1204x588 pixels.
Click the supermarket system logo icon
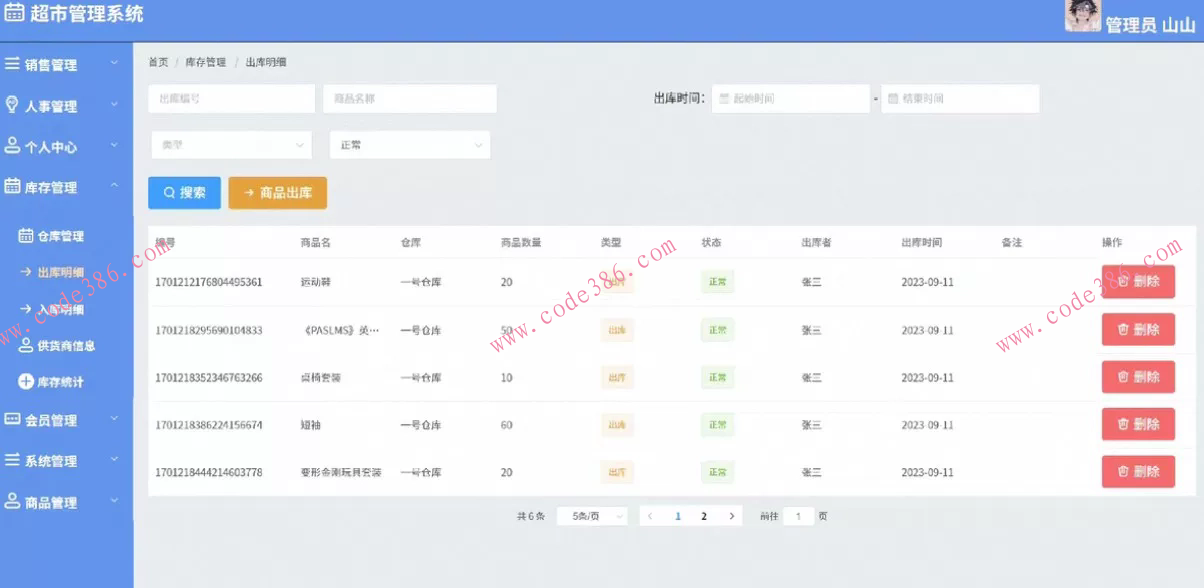tap(14, 14)
